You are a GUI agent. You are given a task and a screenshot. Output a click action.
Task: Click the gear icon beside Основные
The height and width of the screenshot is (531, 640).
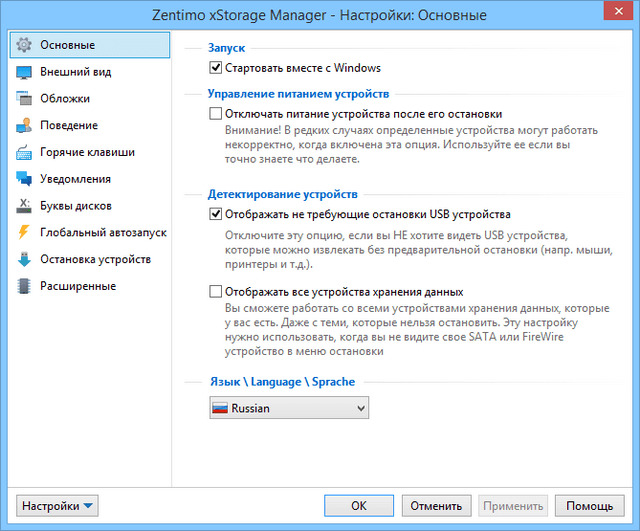coord(25,45)
